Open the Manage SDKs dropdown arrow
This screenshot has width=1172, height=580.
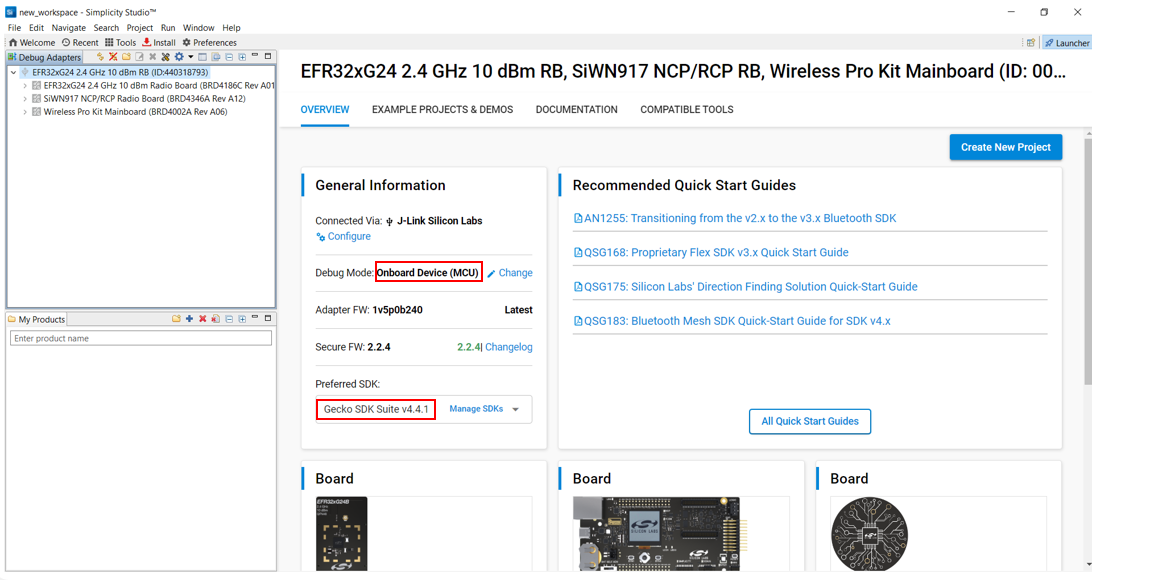tap(516, 409)
